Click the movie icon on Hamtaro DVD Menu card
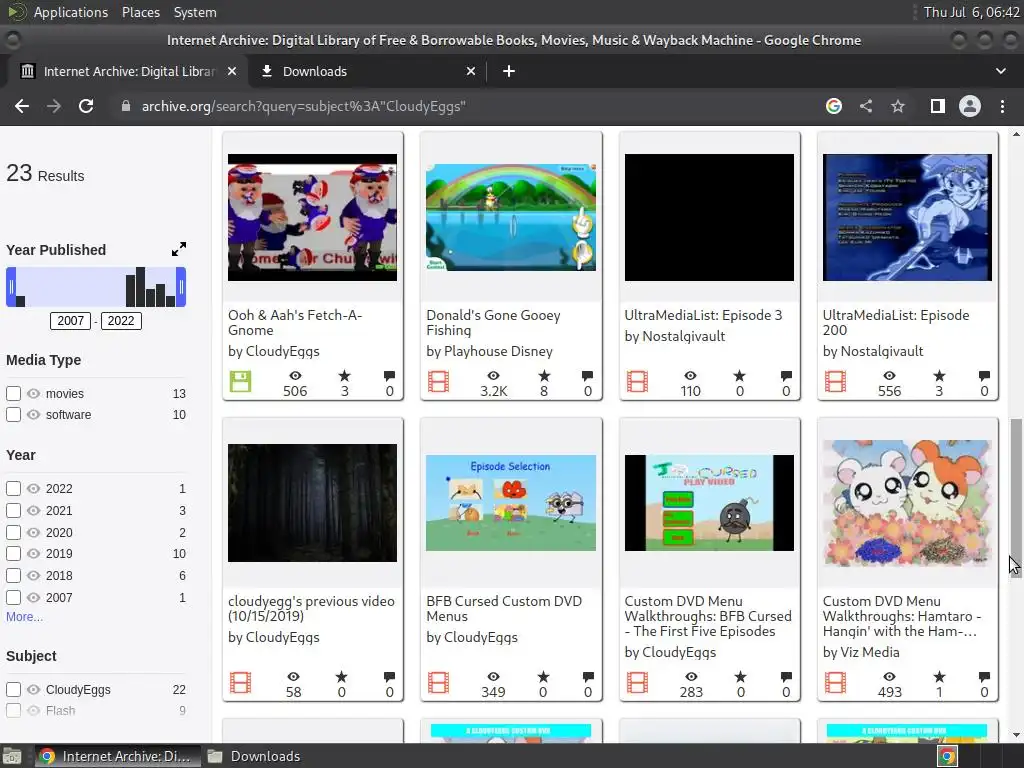The height and width of the screenshot is (768, 1024). pyautogui.click(x=835, y=682)
